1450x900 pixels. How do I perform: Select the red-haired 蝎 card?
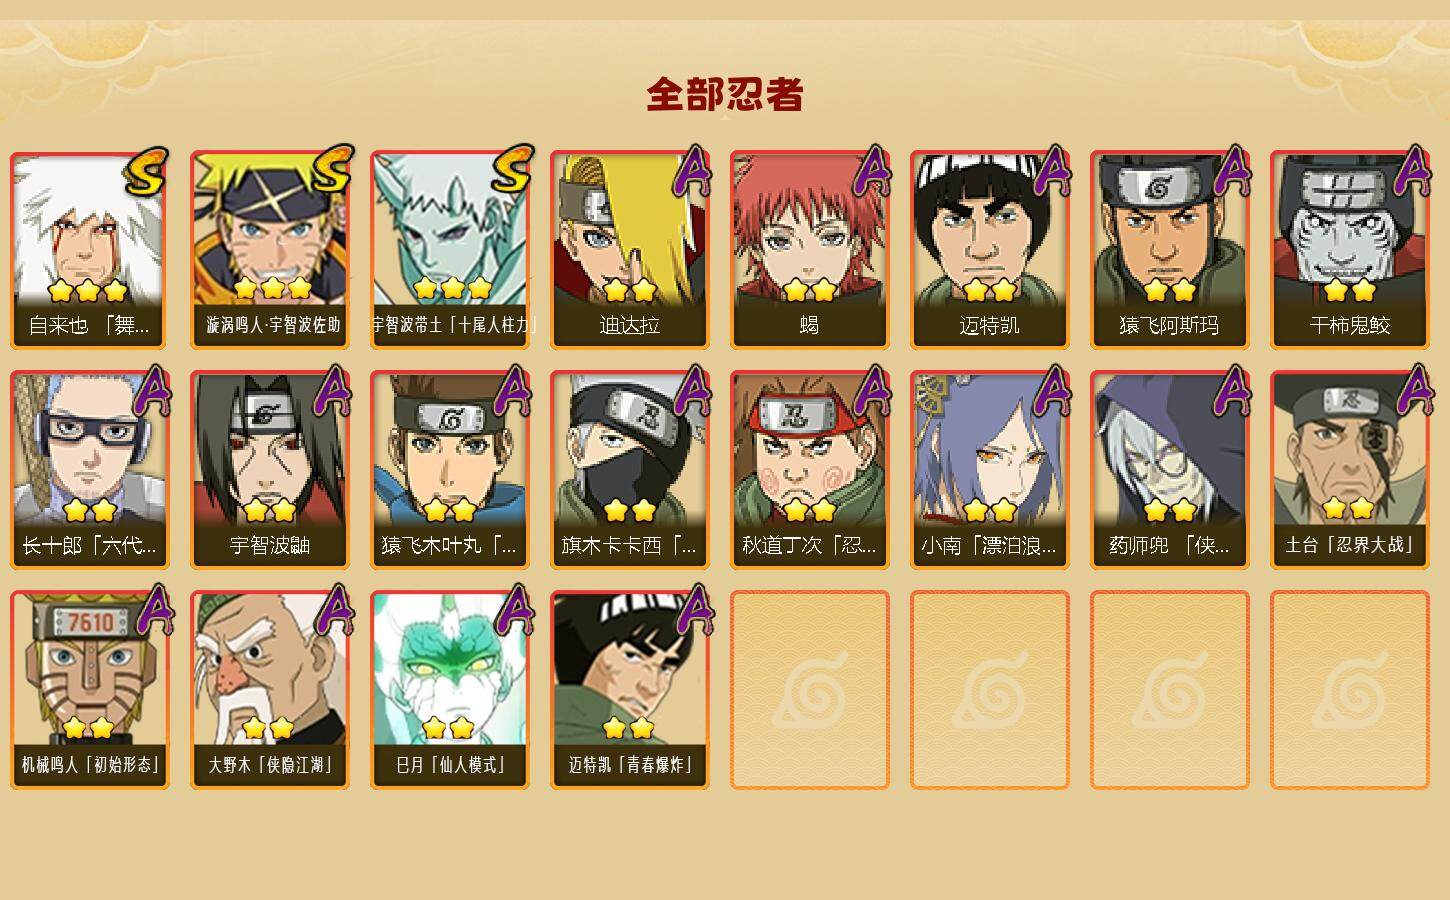810,250
